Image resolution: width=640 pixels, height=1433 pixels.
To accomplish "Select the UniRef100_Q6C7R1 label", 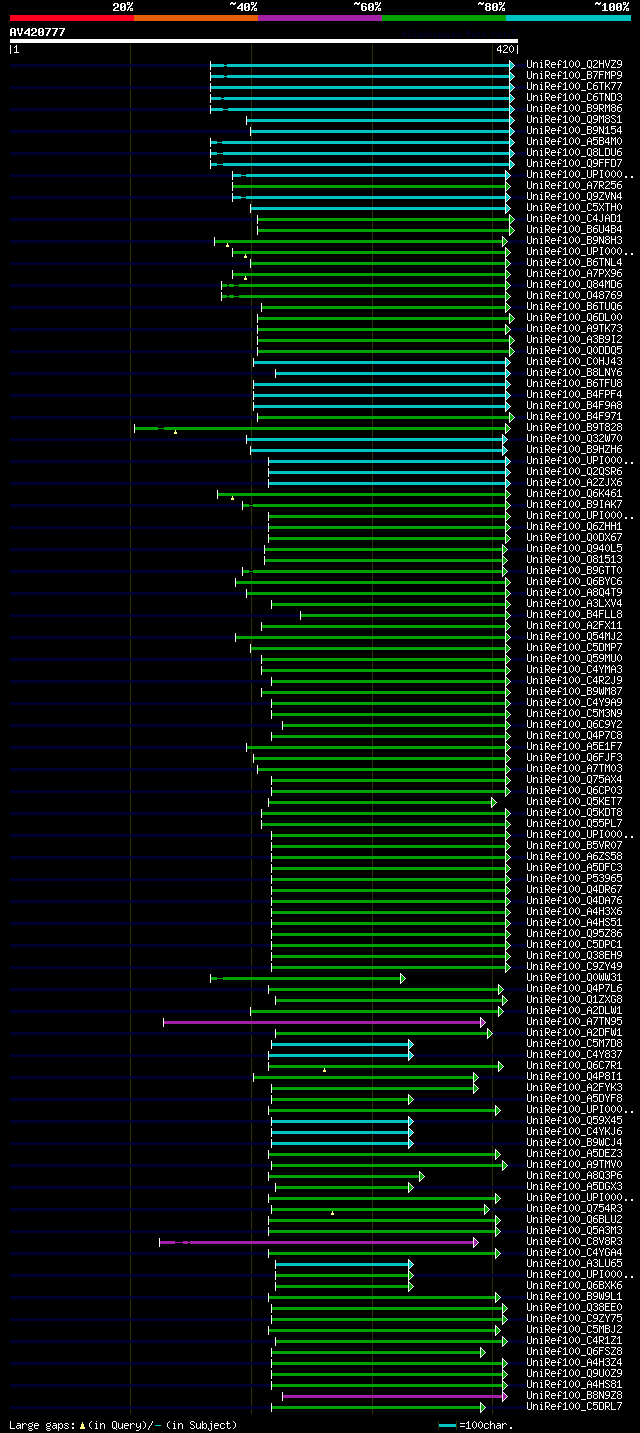I will tap(574, 1066).
